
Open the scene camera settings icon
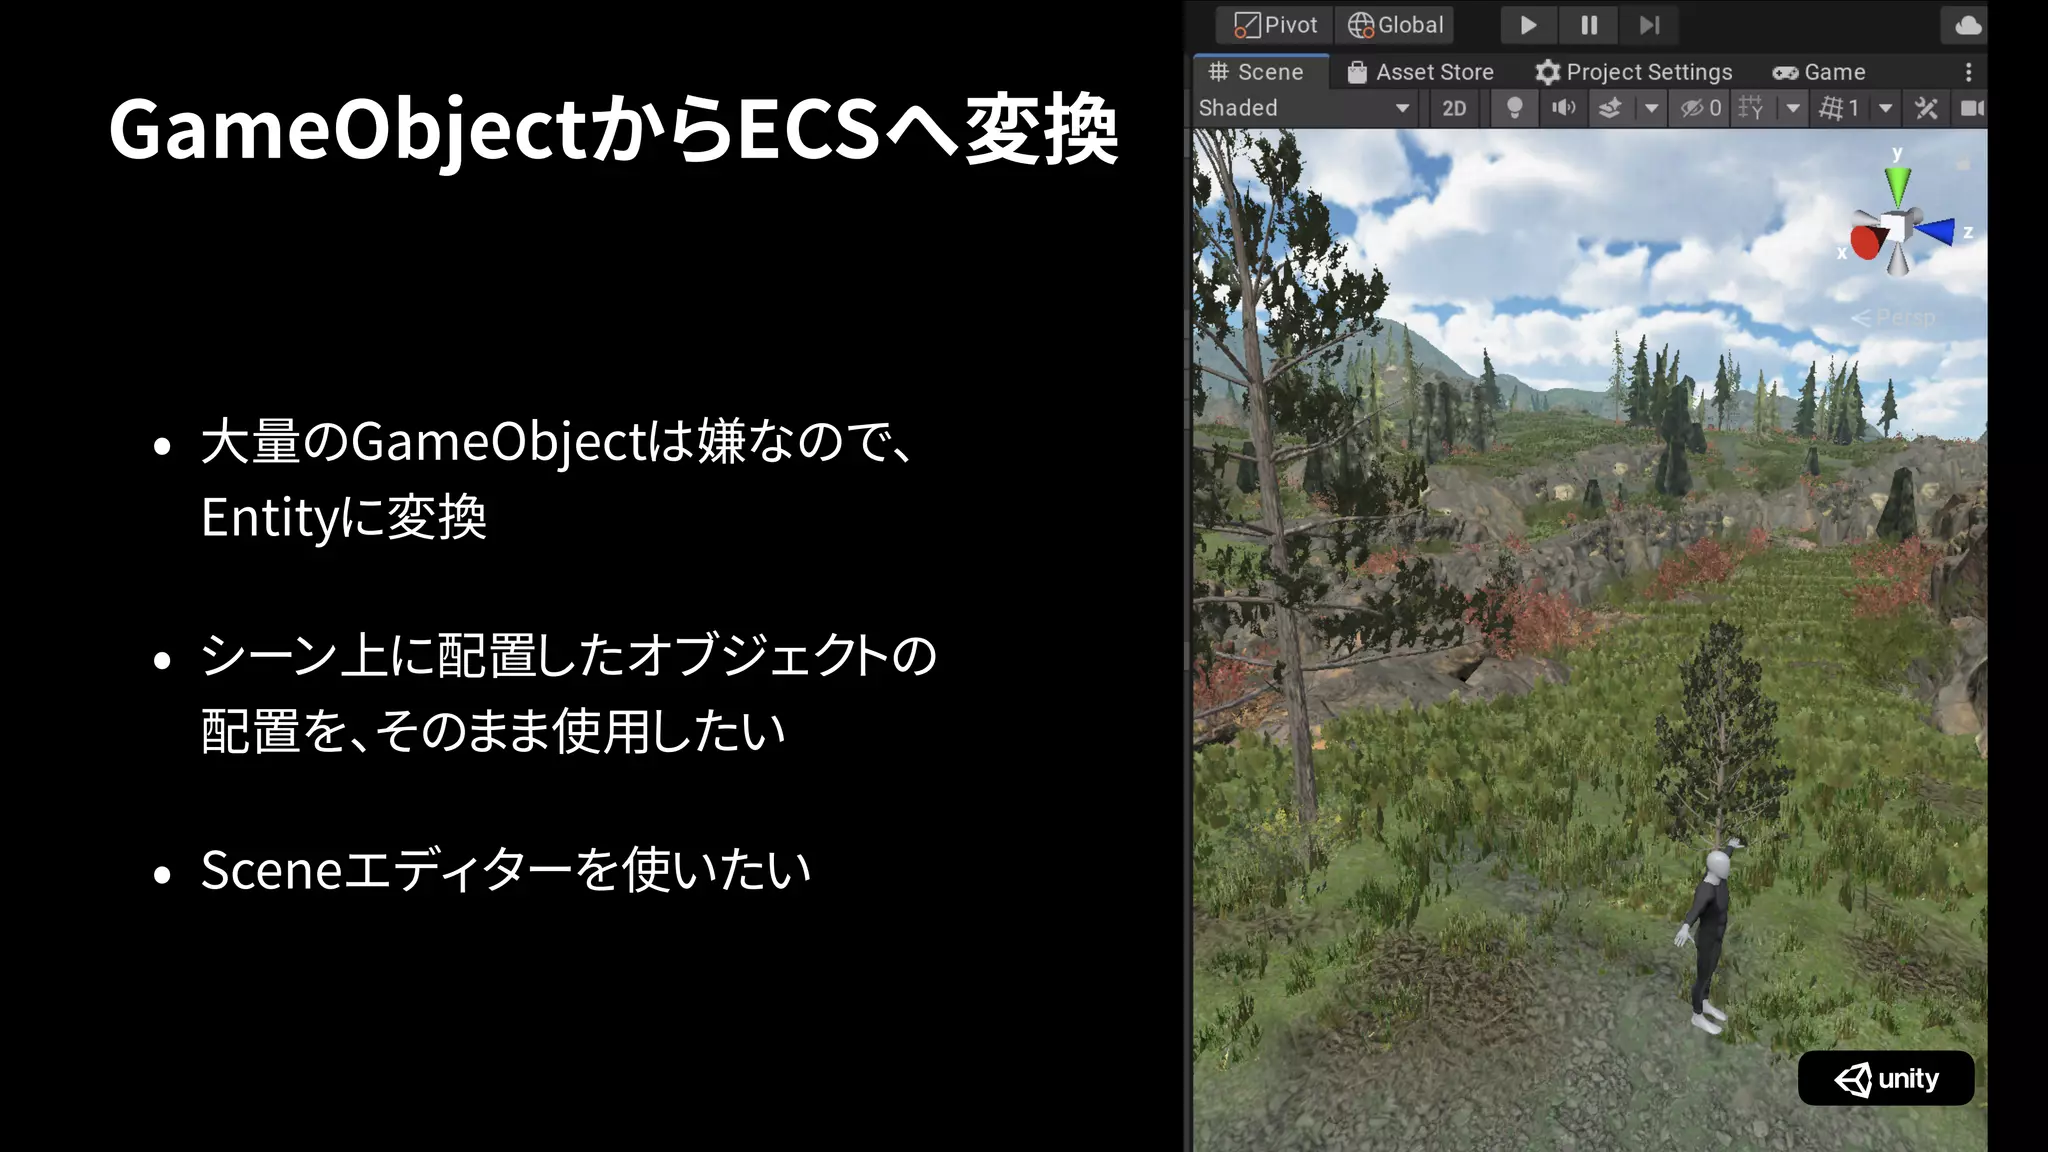coord(1971,108)
